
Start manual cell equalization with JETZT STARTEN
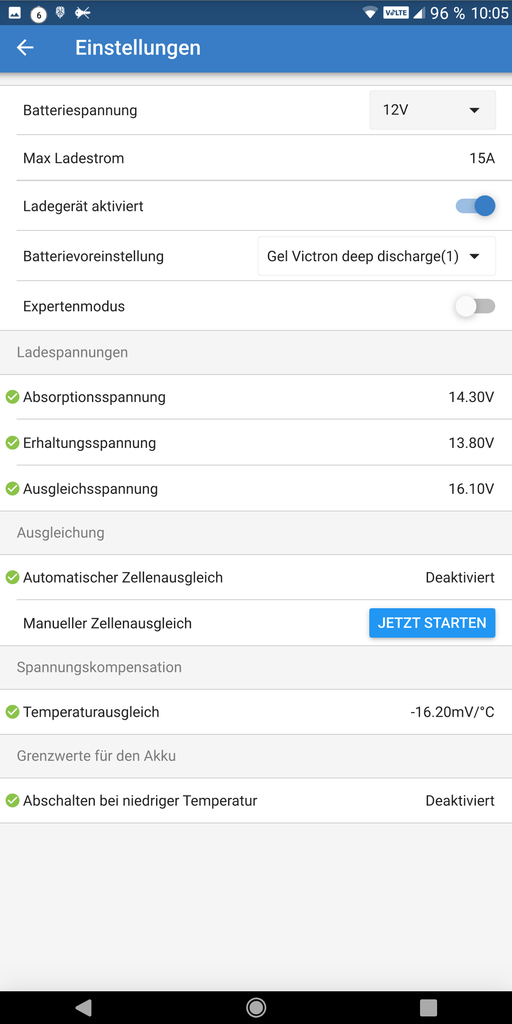(432, 623)
